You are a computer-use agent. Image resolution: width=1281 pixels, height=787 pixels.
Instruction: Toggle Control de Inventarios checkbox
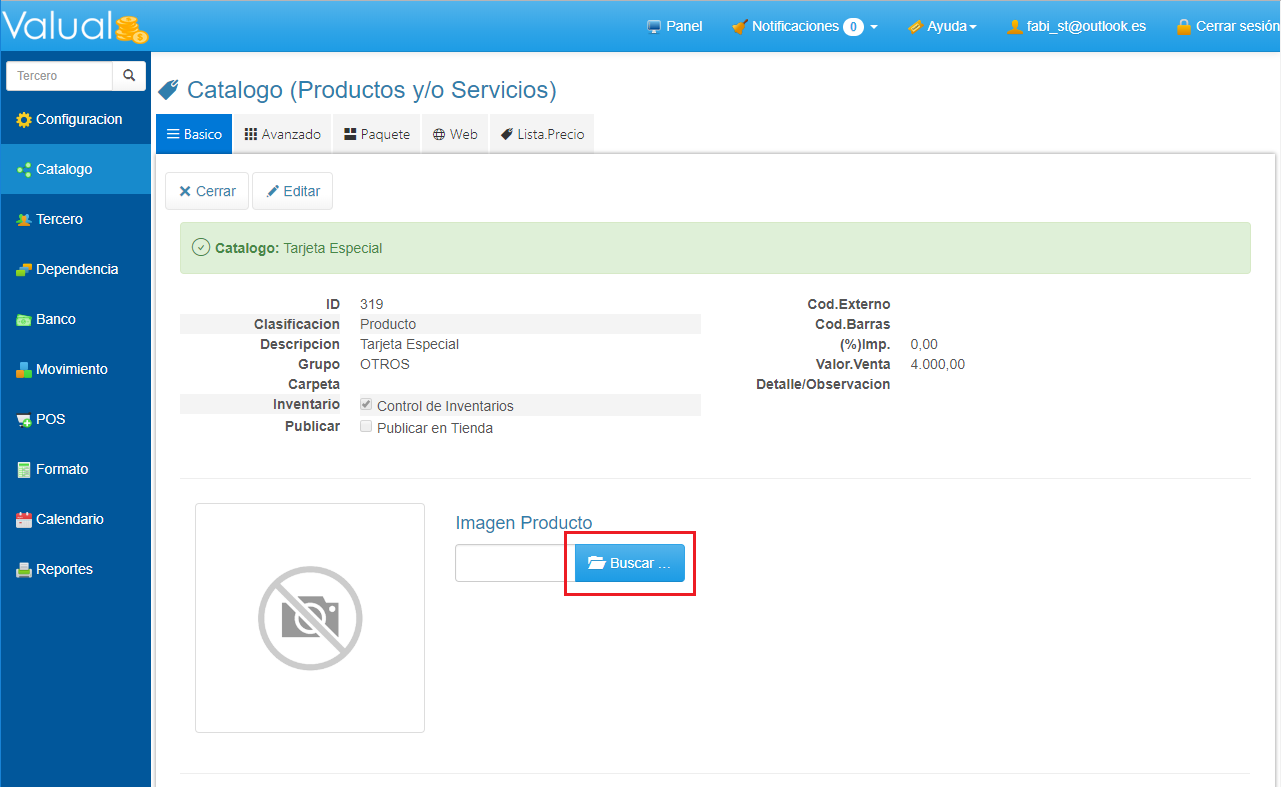click(x=366, y=404)
